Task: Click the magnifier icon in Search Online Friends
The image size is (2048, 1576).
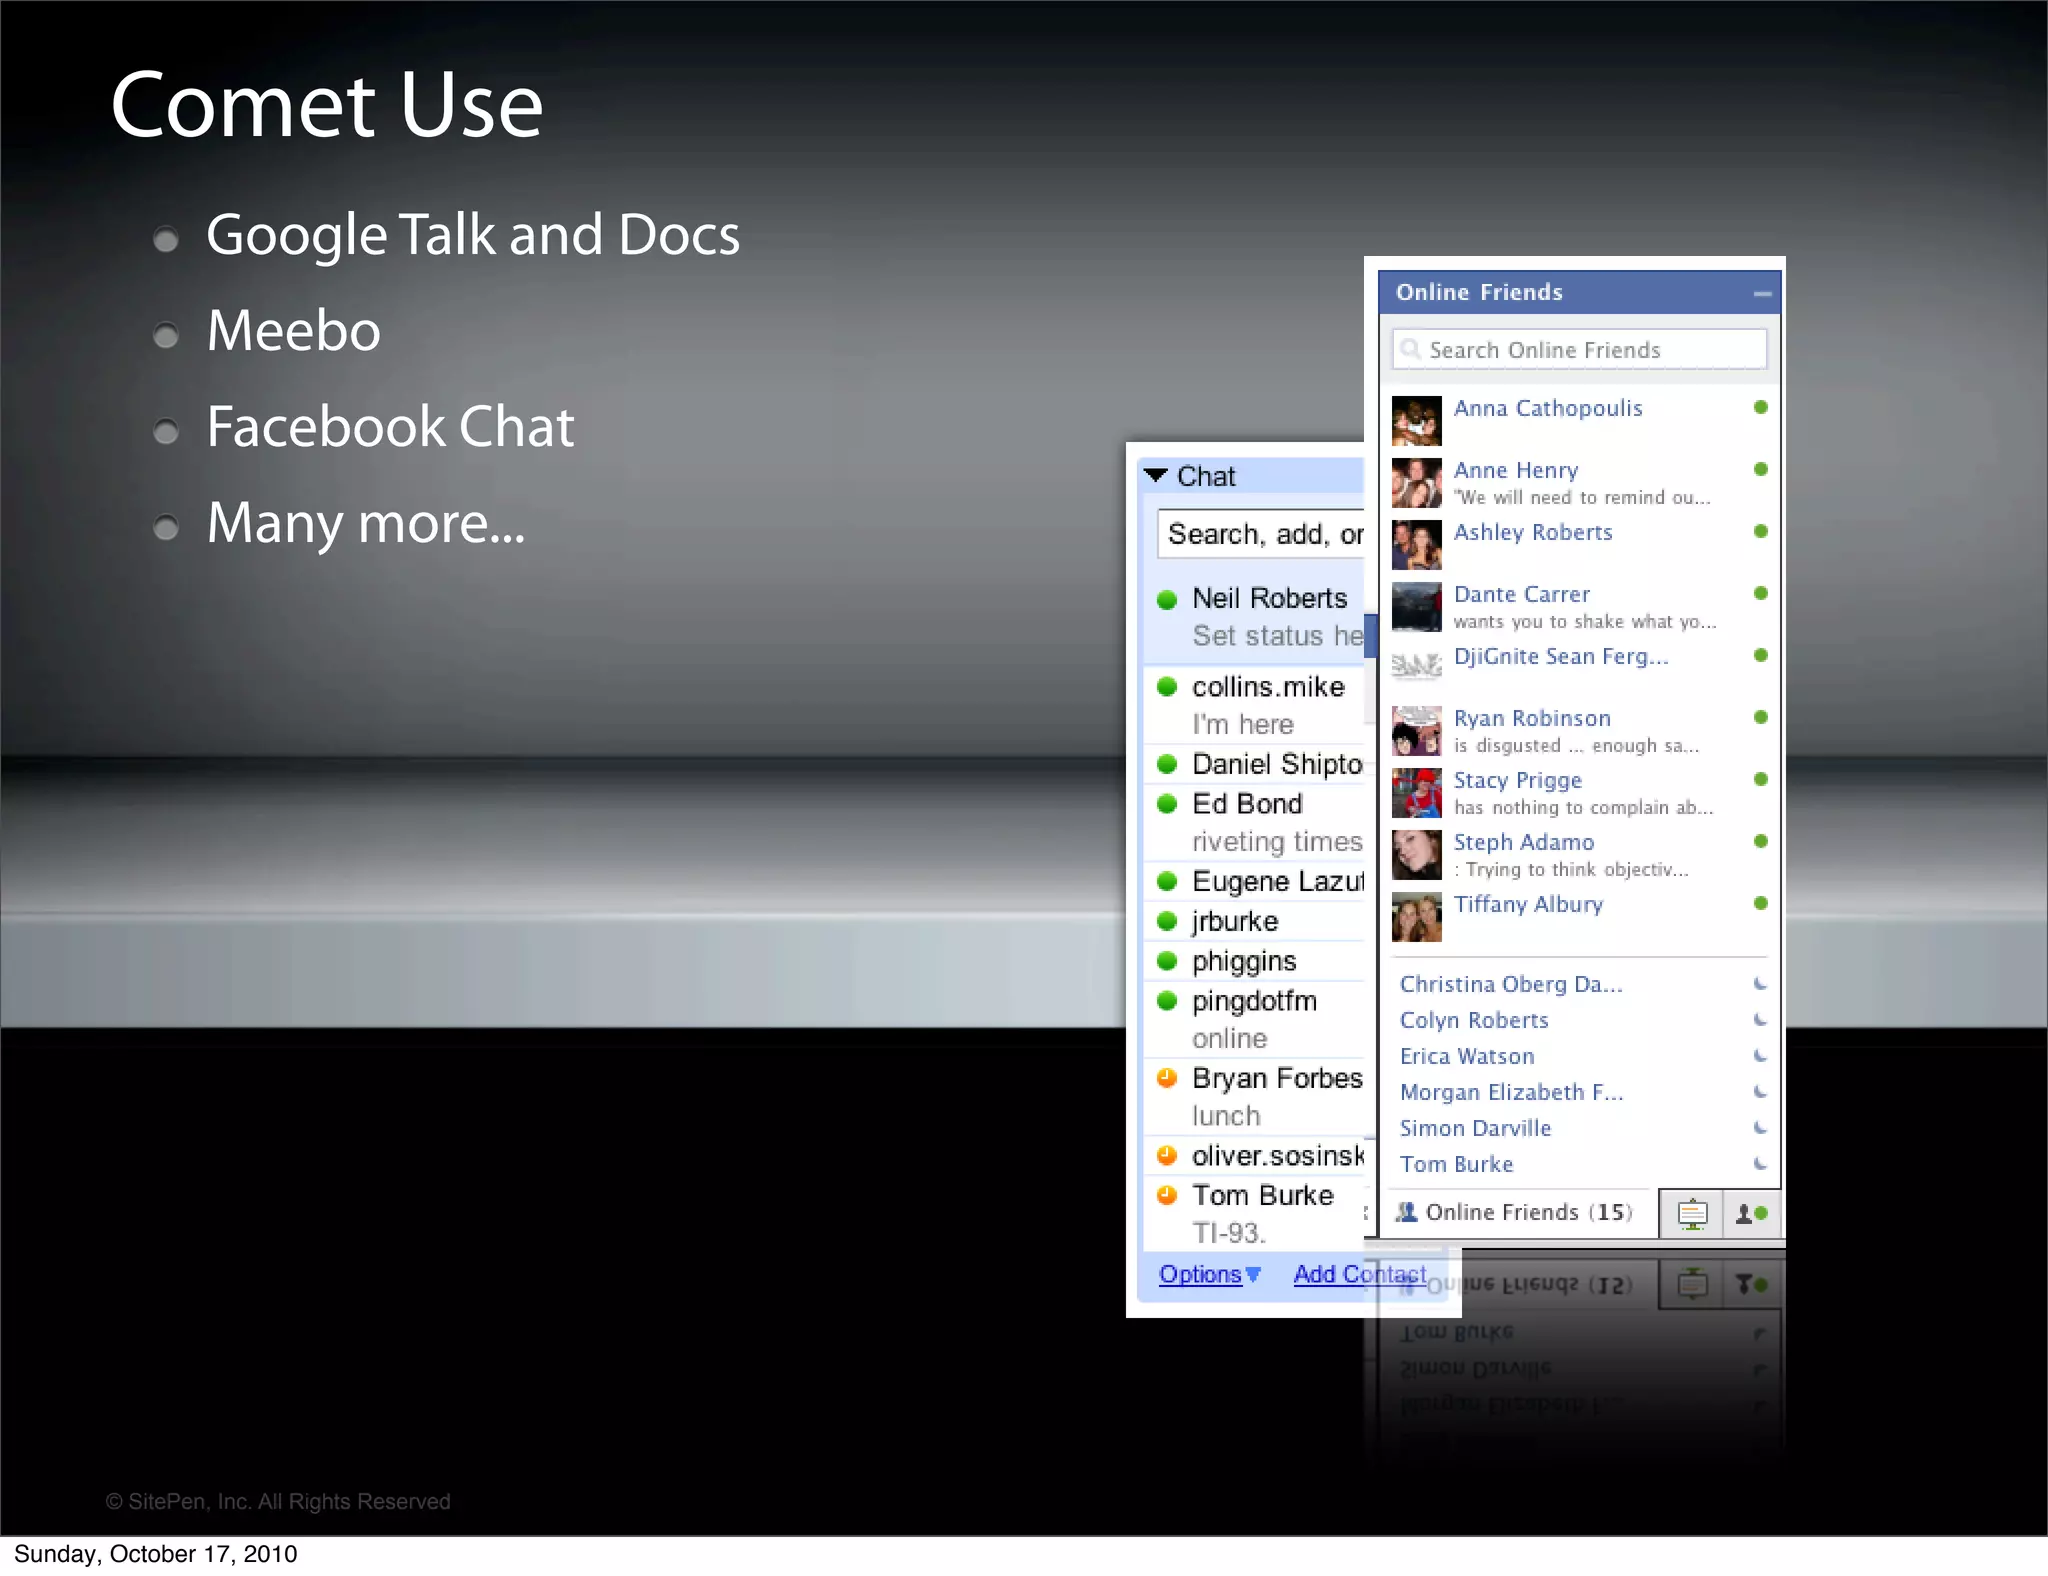Action: pos(1410,349)
